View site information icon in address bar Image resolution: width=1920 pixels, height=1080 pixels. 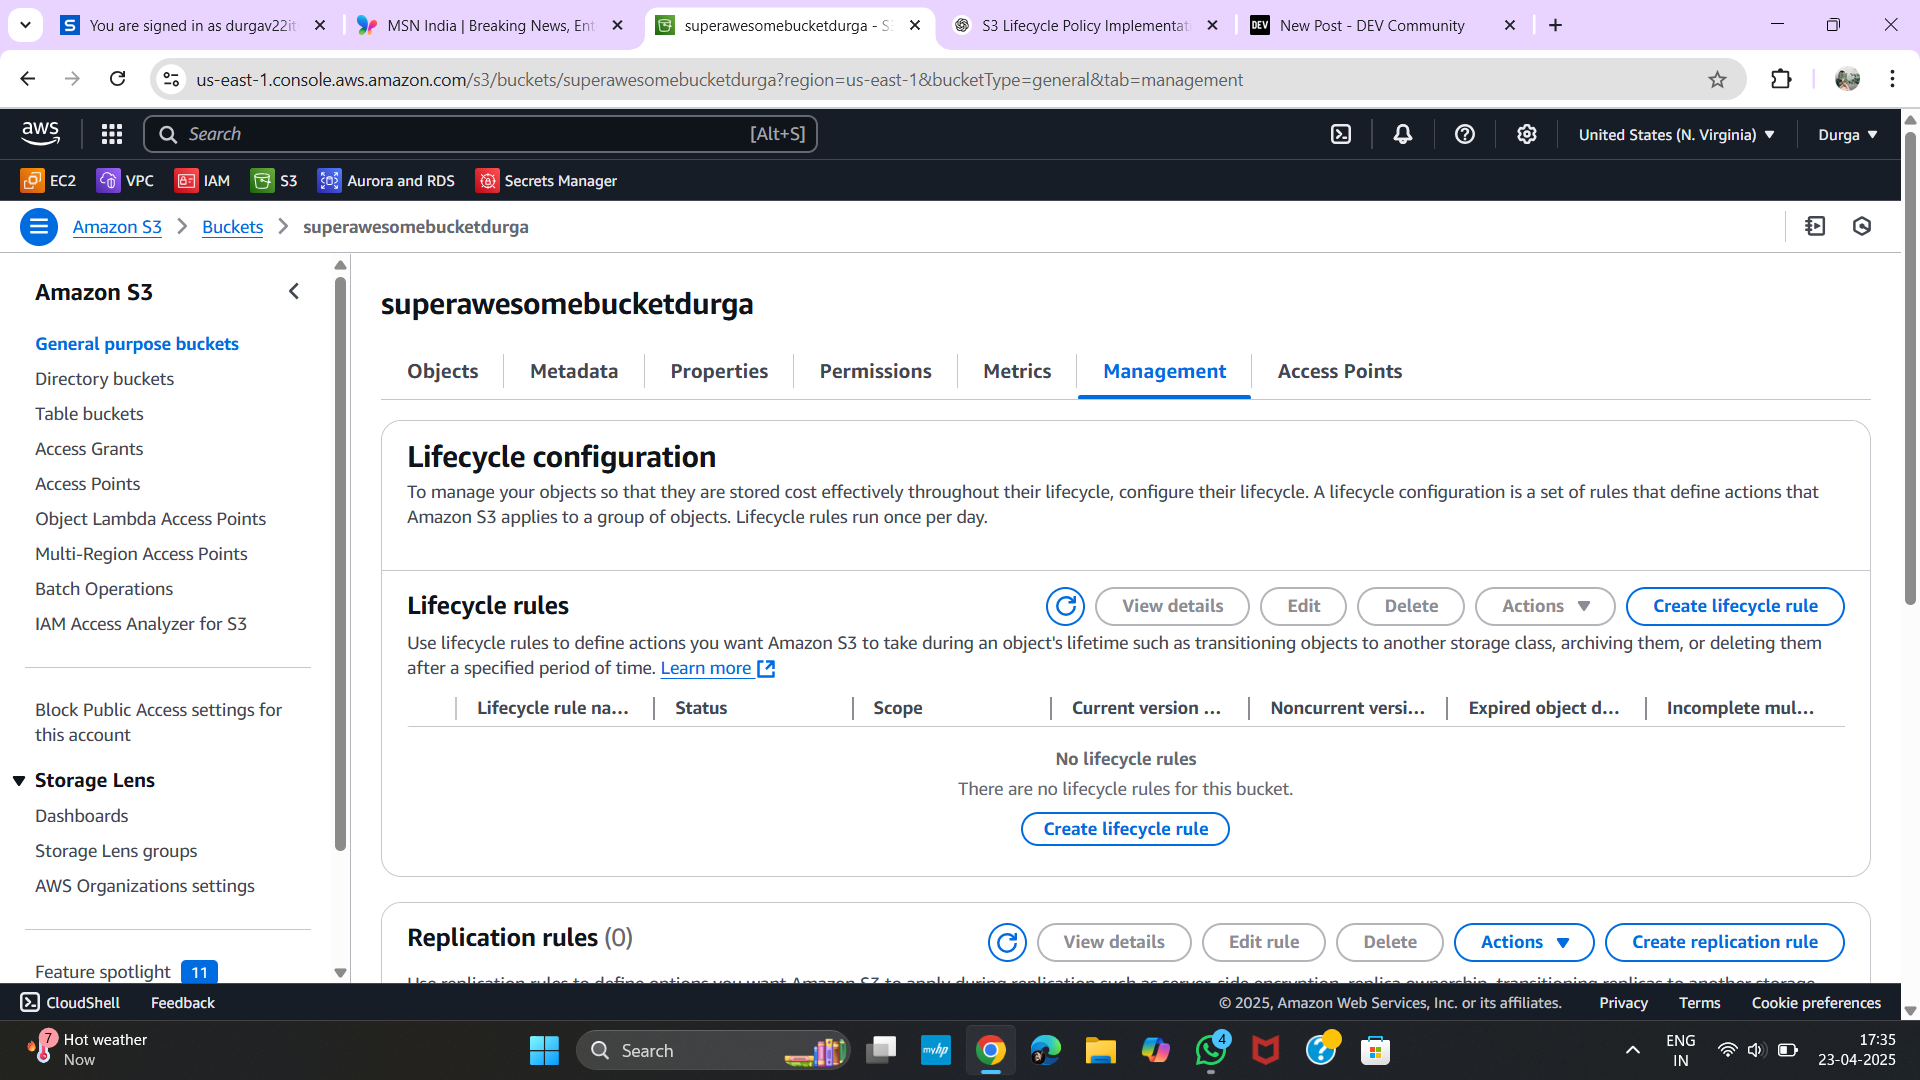172,80
